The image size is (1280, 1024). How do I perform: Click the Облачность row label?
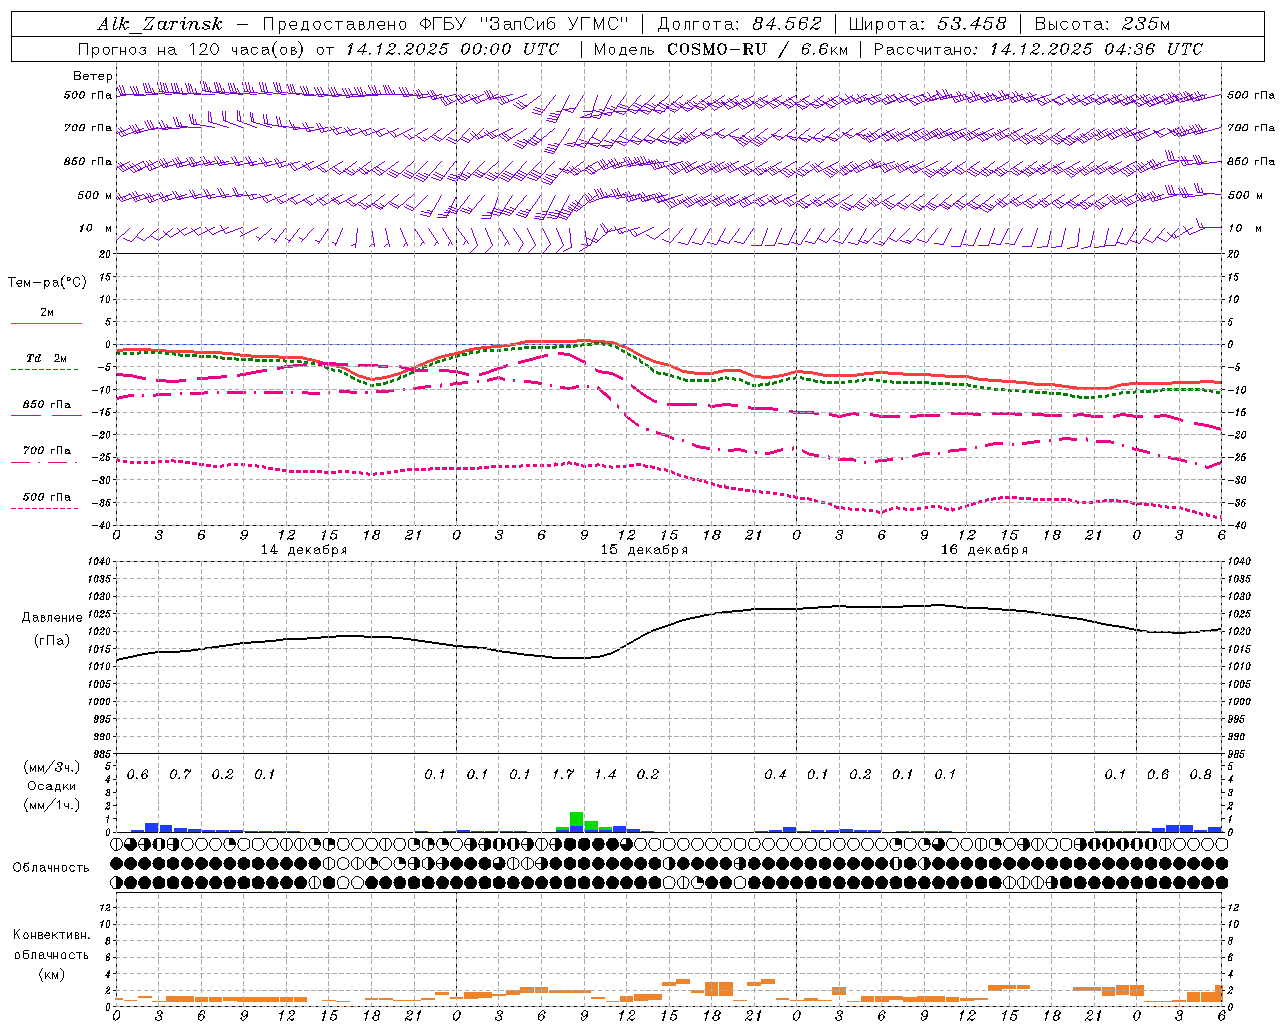point(51,867)
